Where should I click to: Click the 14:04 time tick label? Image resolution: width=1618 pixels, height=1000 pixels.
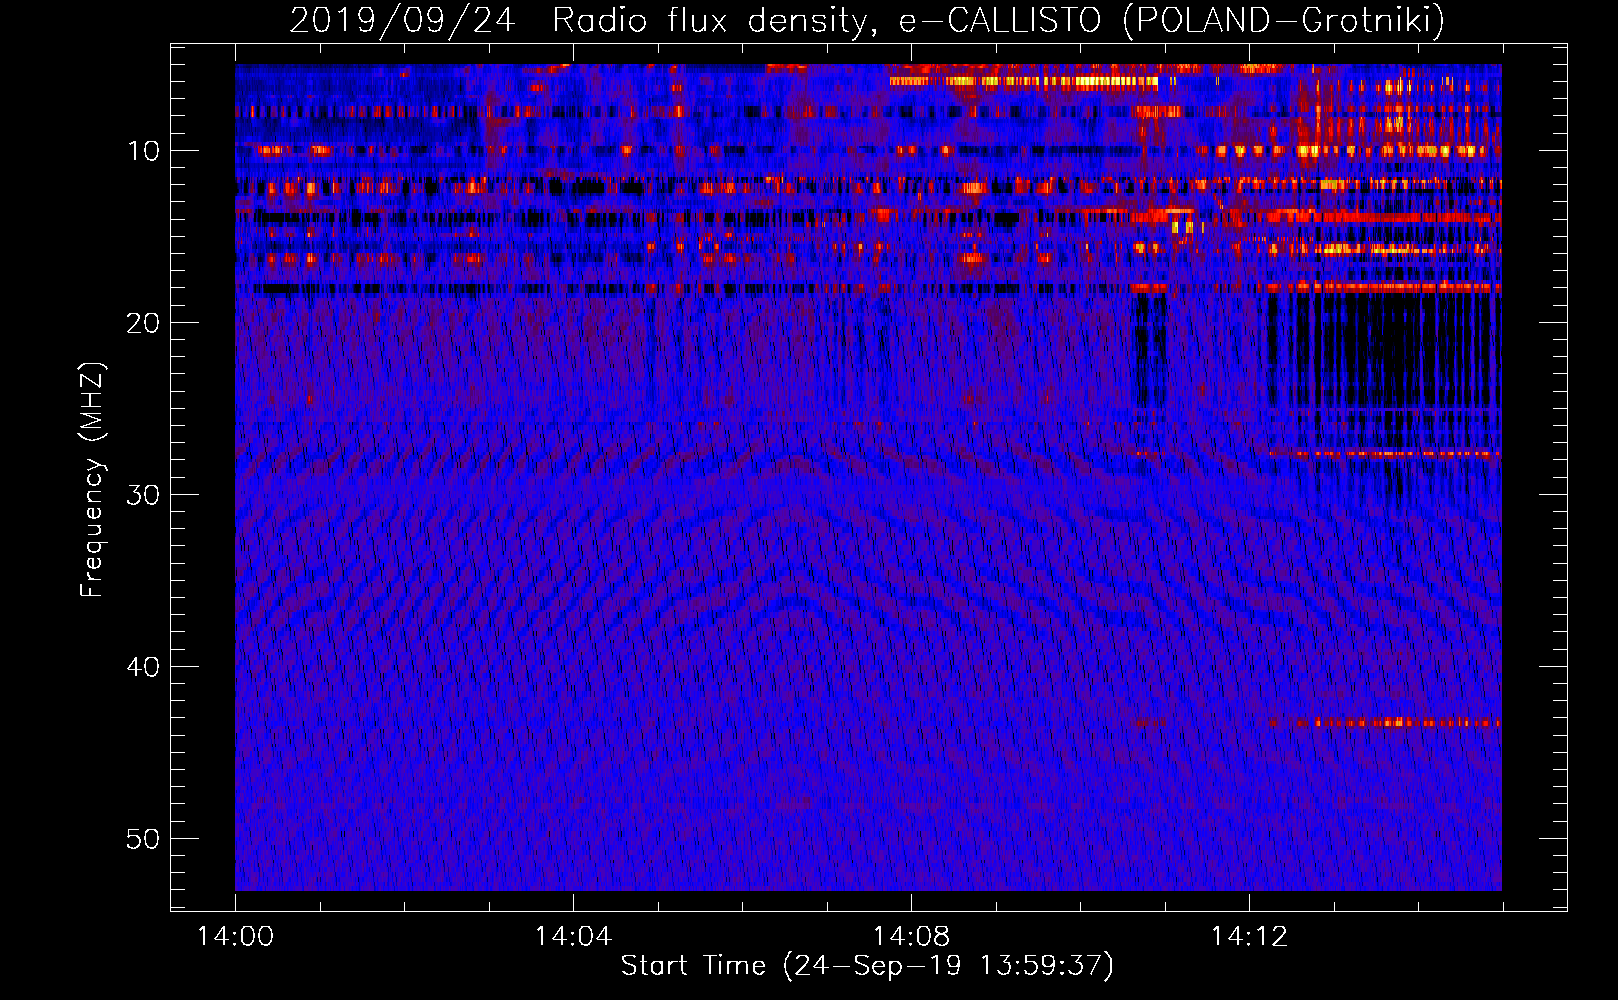pyautogui.click(x=573, y=937)
